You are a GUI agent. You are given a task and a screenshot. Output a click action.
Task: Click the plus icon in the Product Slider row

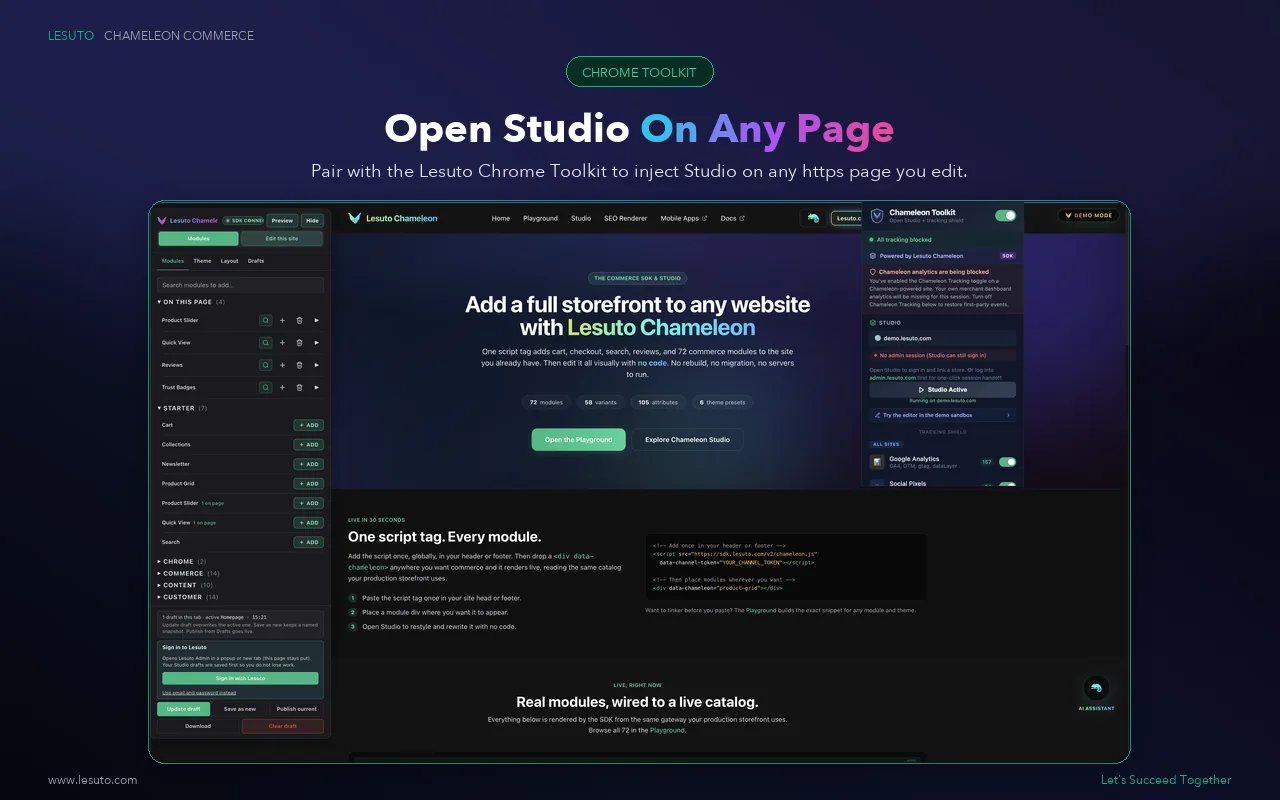[282, 320]
